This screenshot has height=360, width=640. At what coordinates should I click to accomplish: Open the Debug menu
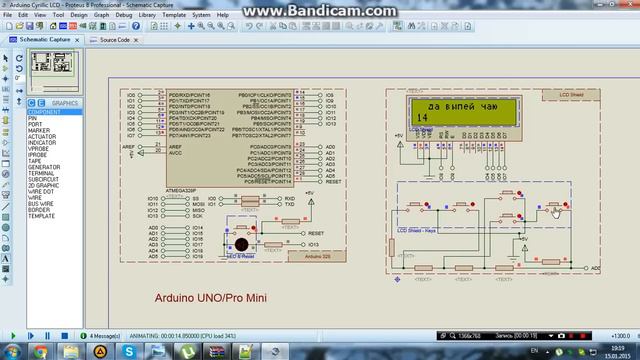(x=124, y=15)
